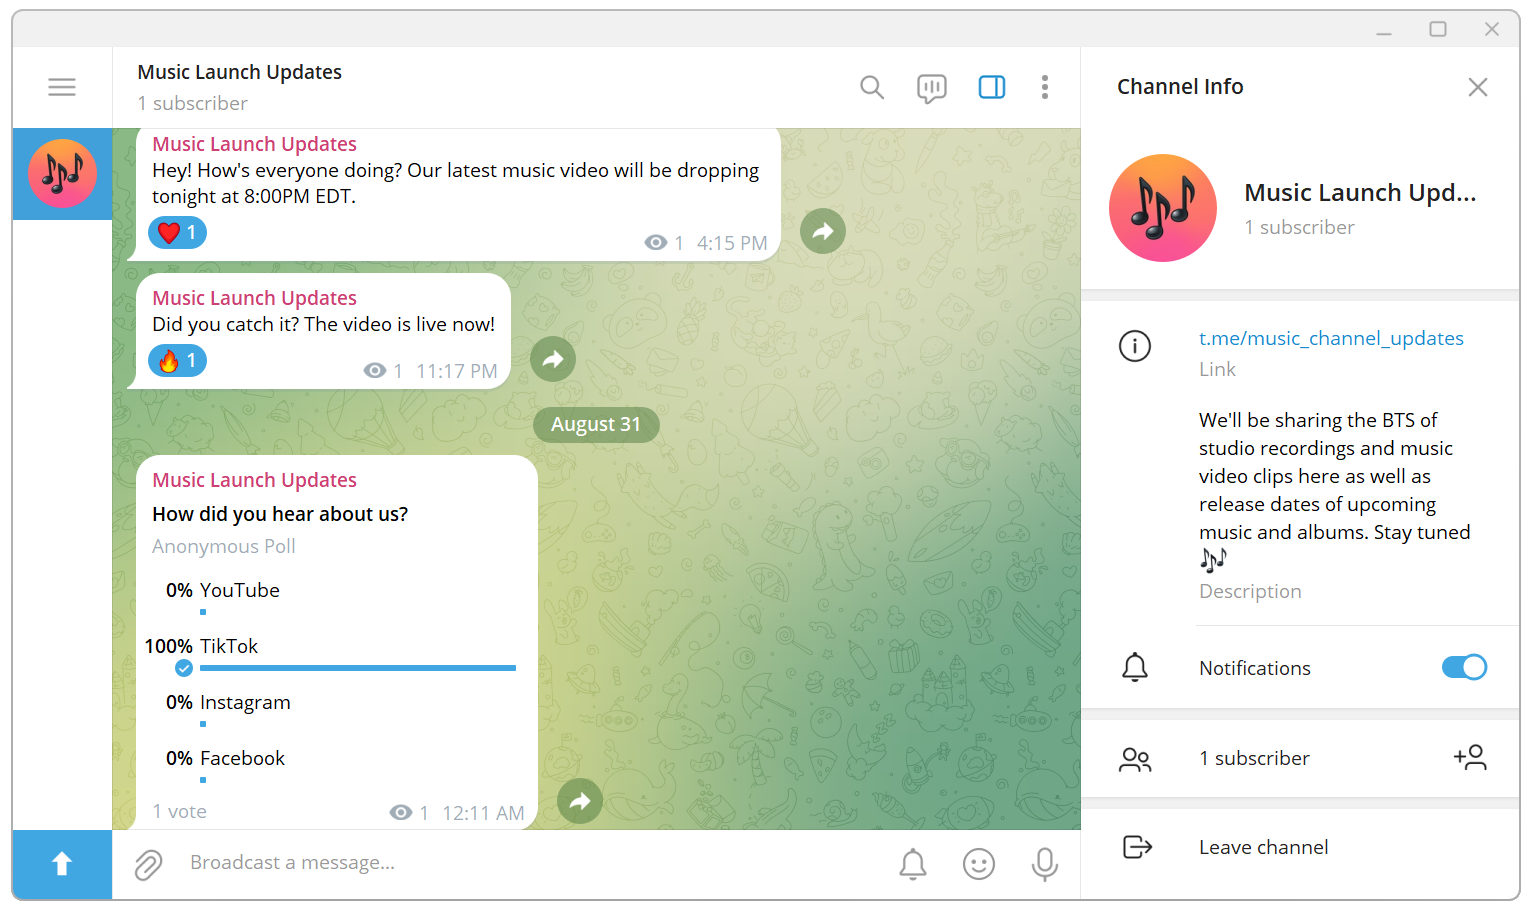Click sender name on the poll message
This screenshot has width=1531, height=910.
[x=254, y=480]
